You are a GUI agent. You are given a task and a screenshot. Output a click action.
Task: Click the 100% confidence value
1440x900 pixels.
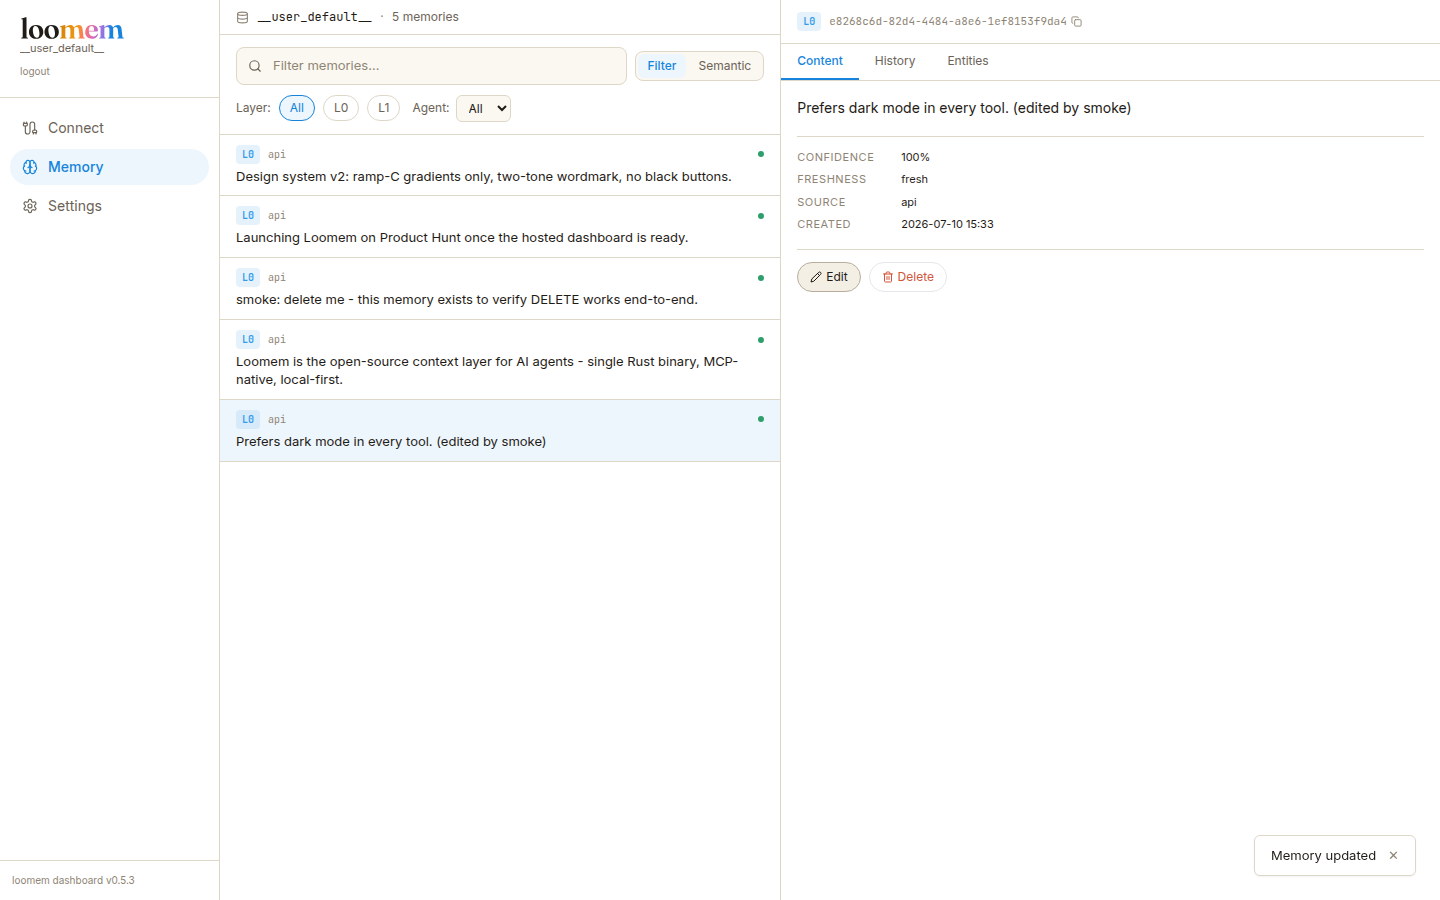coord(915,157)
